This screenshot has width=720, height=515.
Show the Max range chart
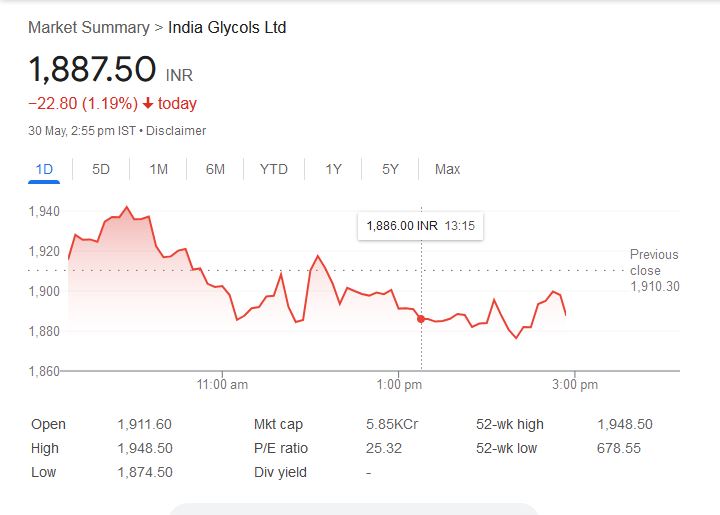(447, 169)
